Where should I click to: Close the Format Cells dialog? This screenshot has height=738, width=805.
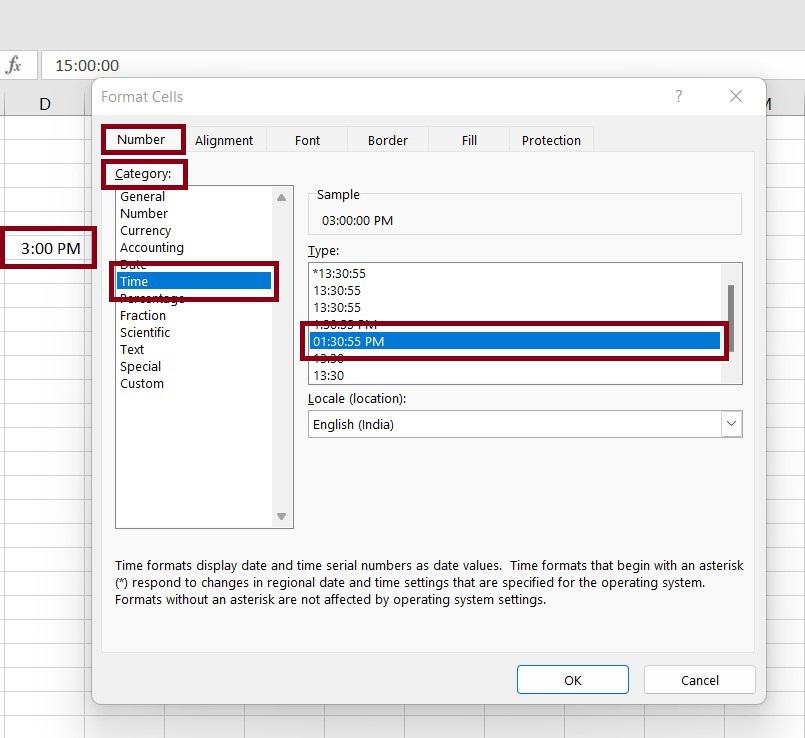coord(736,96)
